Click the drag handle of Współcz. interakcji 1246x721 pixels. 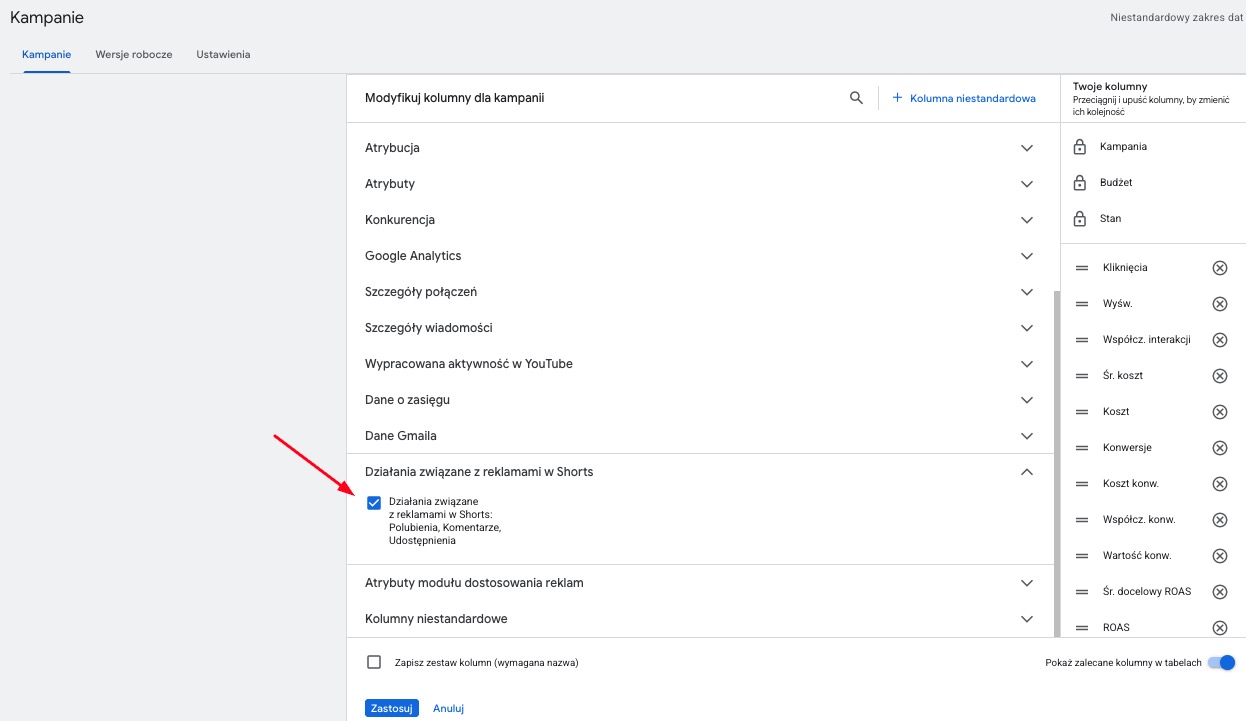pos(1082,340)
